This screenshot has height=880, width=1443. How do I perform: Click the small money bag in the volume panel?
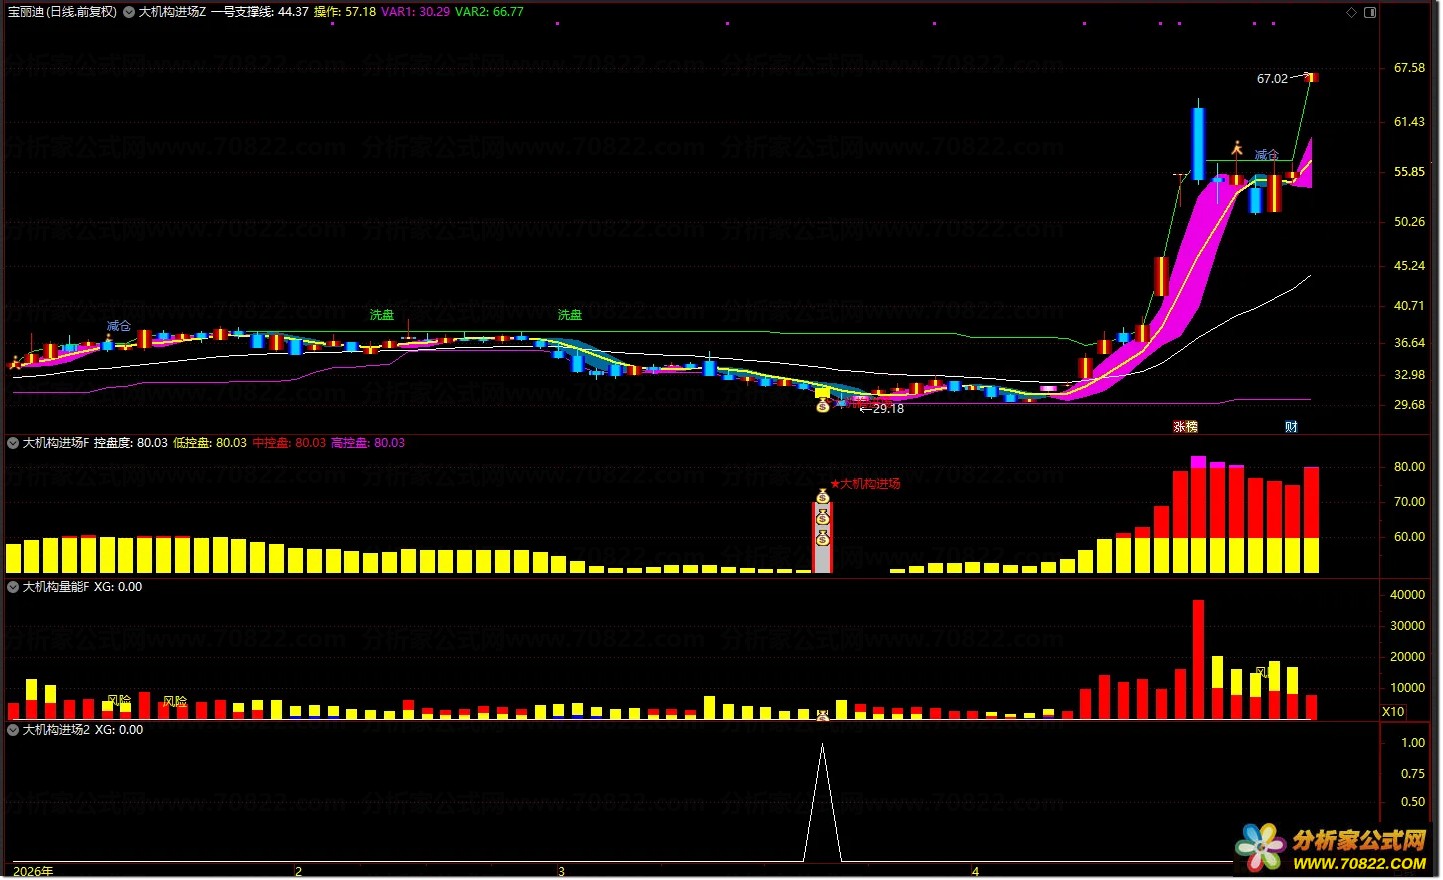point(823,715)
